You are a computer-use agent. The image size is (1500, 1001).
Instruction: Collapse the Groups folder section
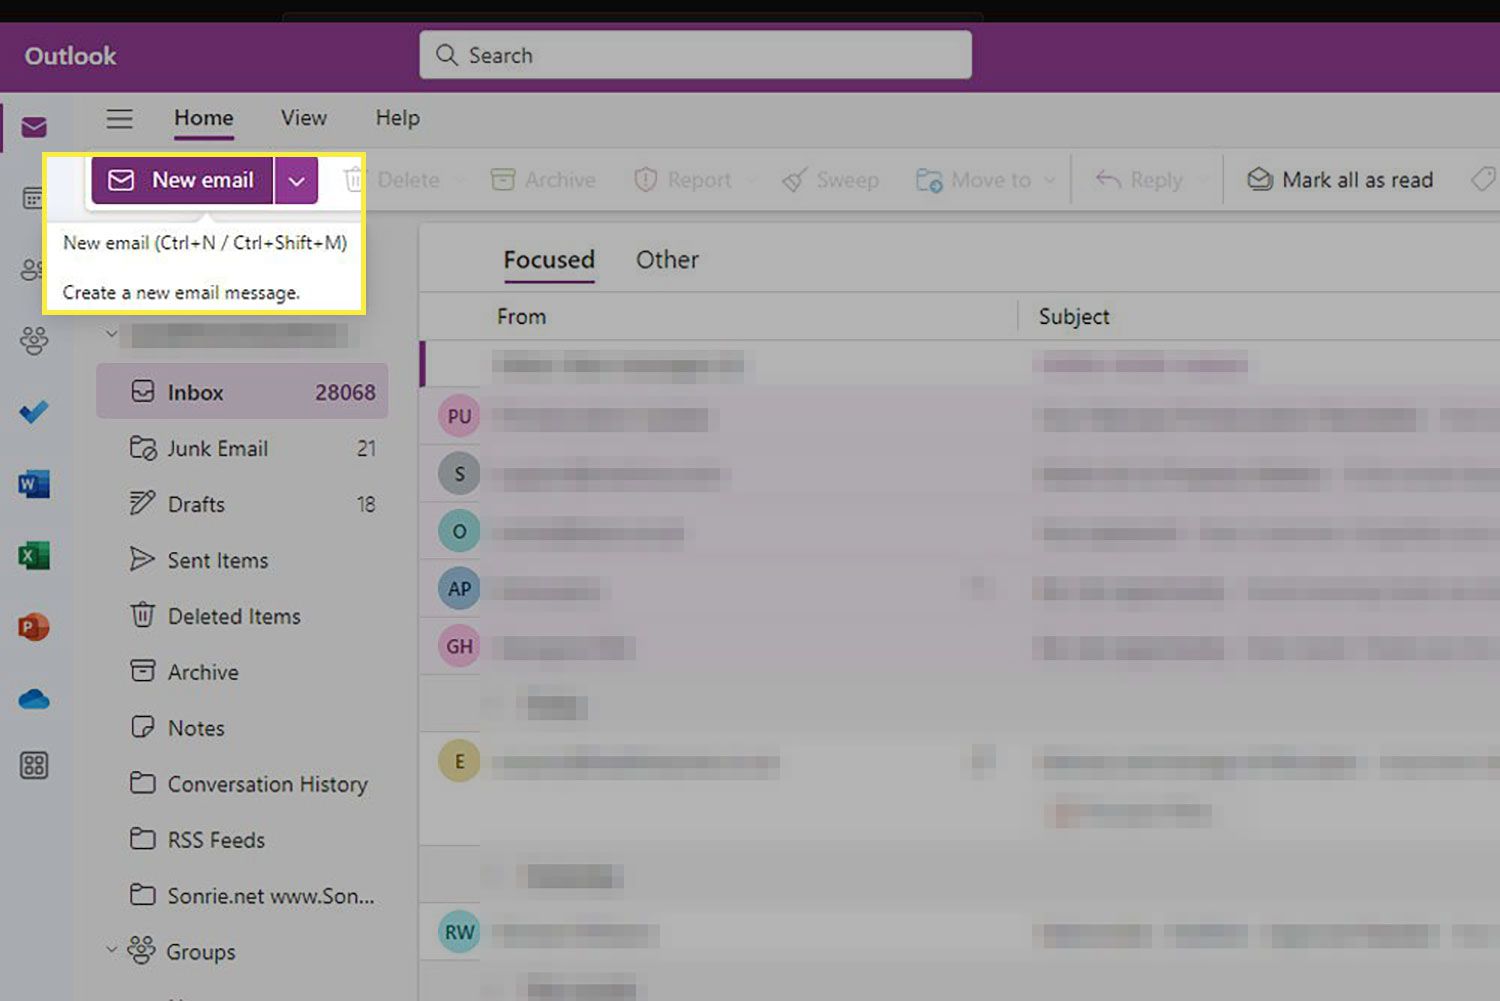click(x=112, y=950)
